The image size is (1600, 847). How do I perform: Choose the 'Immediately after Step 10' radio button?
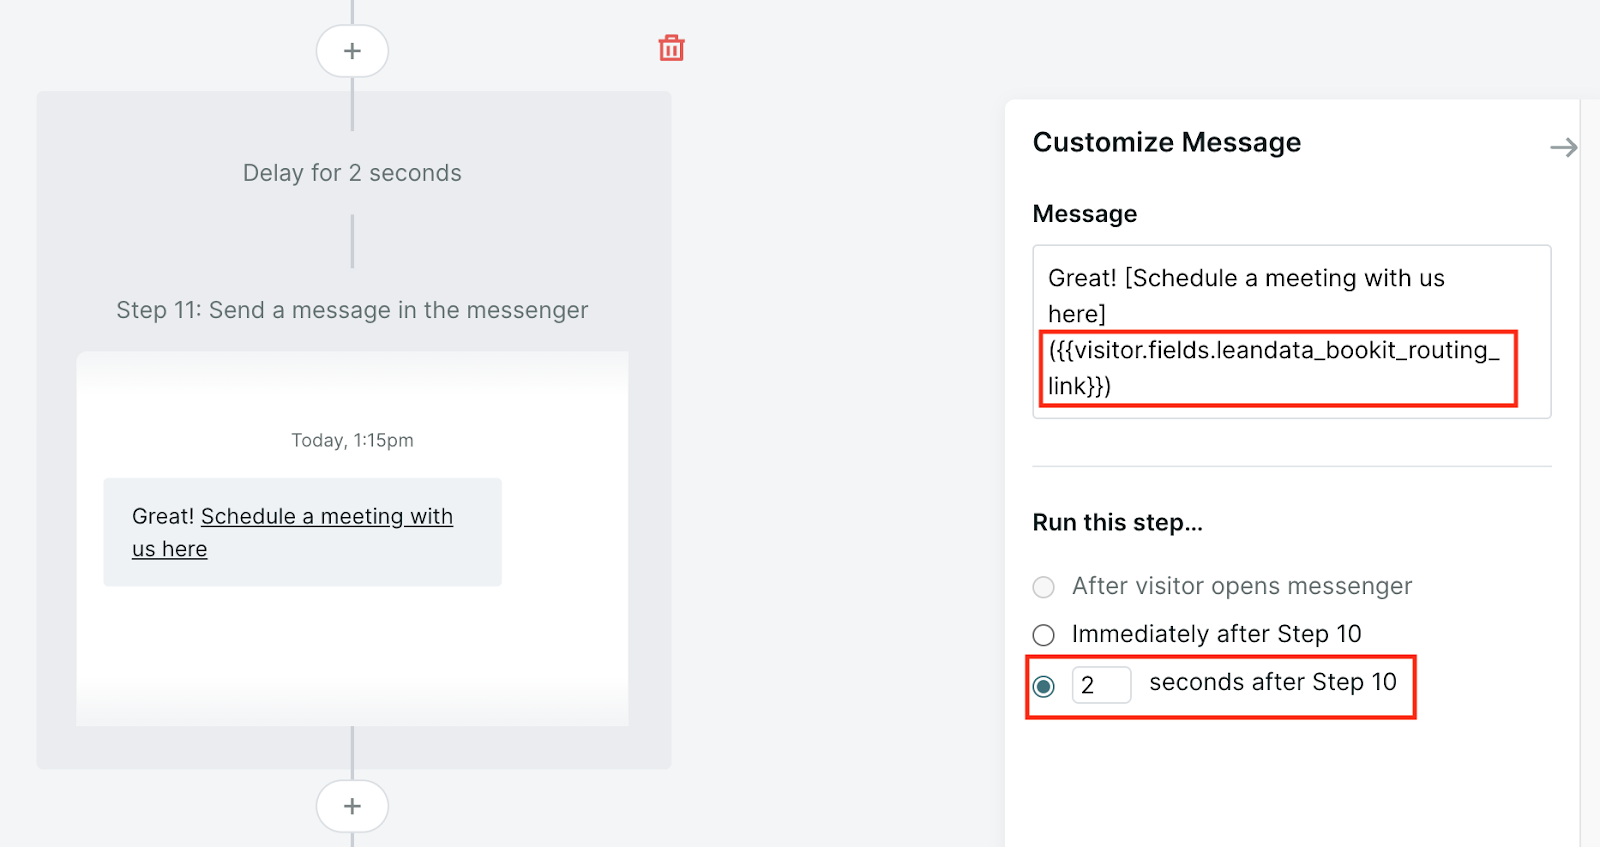[1043, 635]
